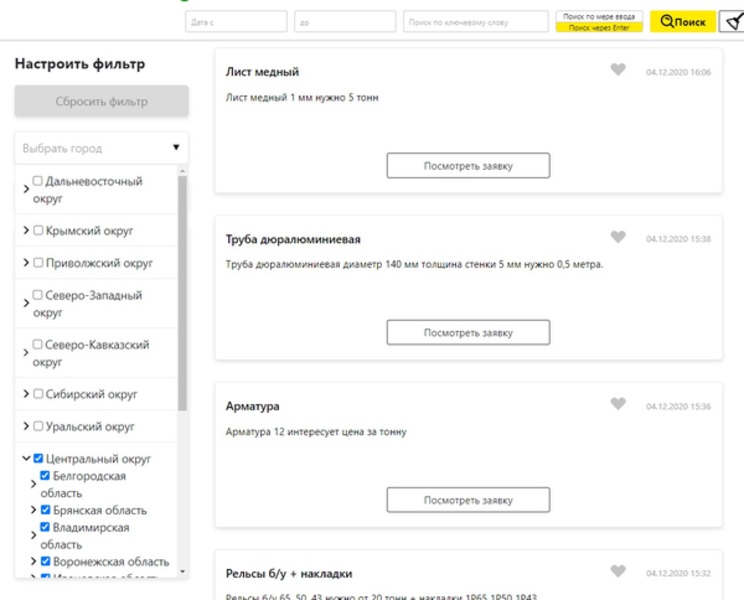The image size is (744, 600).
Task: Uncheck Центральный округ checkbox
Action: pos(38,458)
